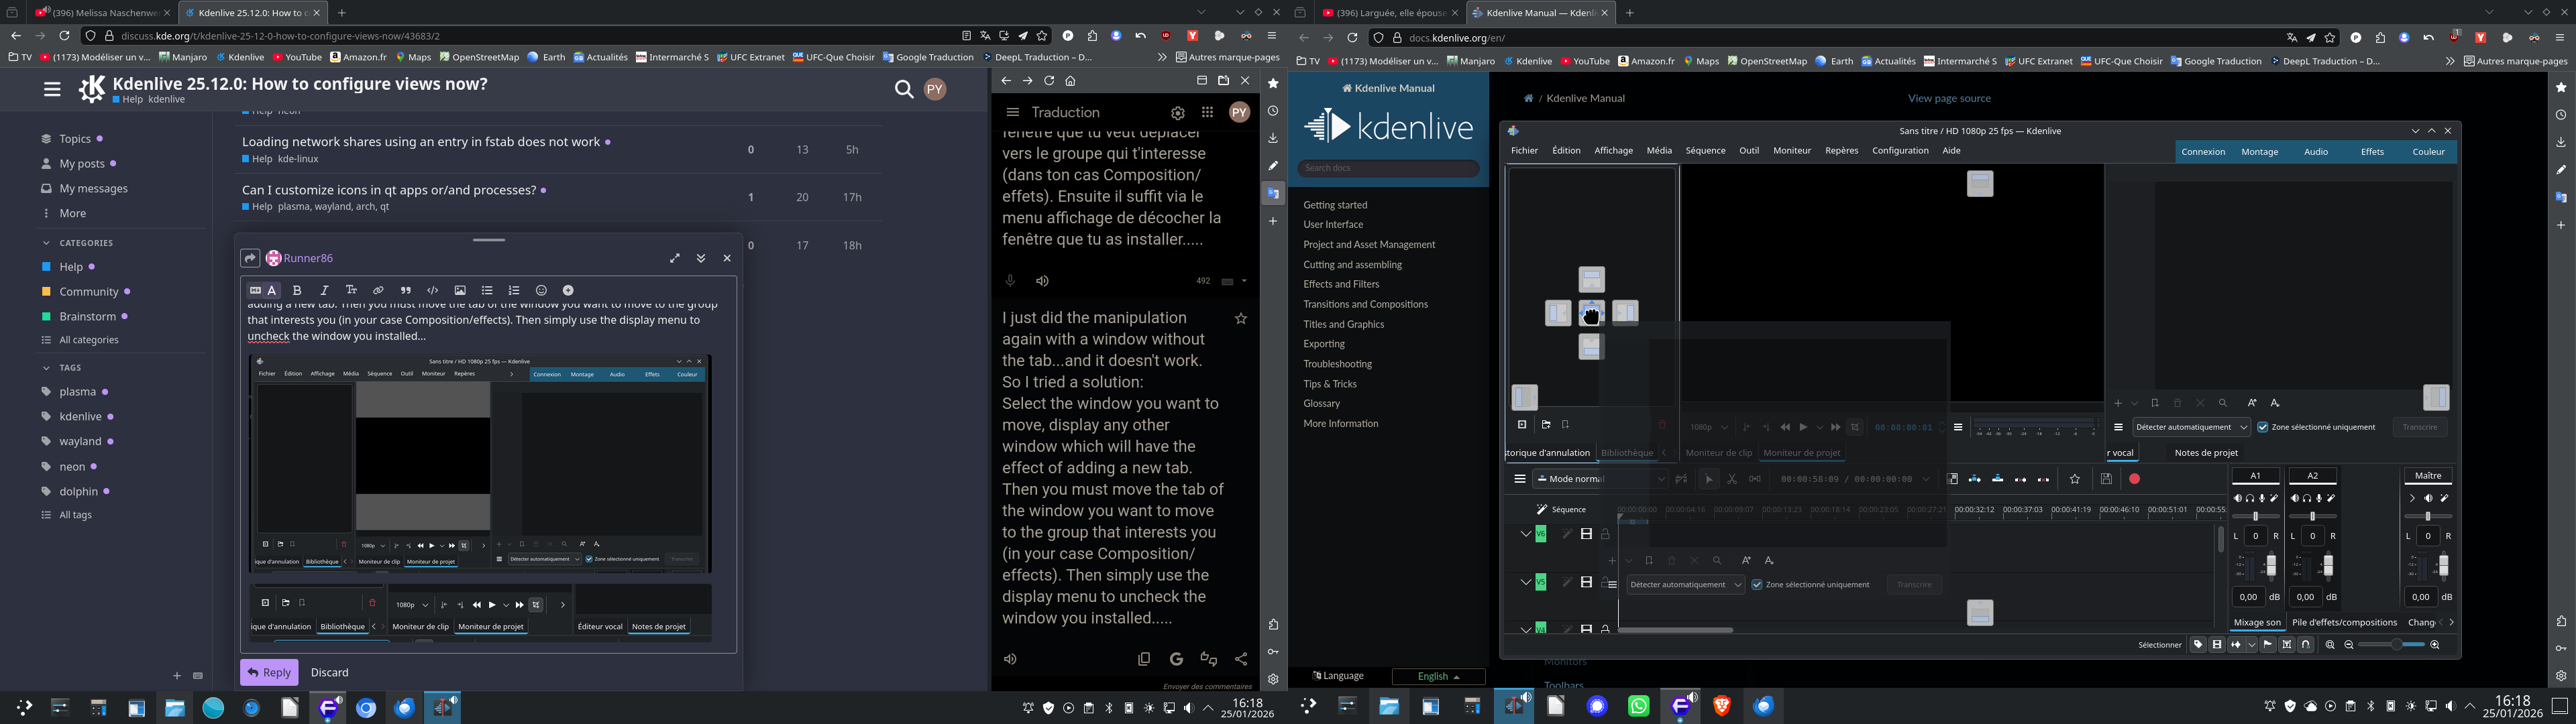Click the 'Search docs' input field

click(x=1387, y=168)
